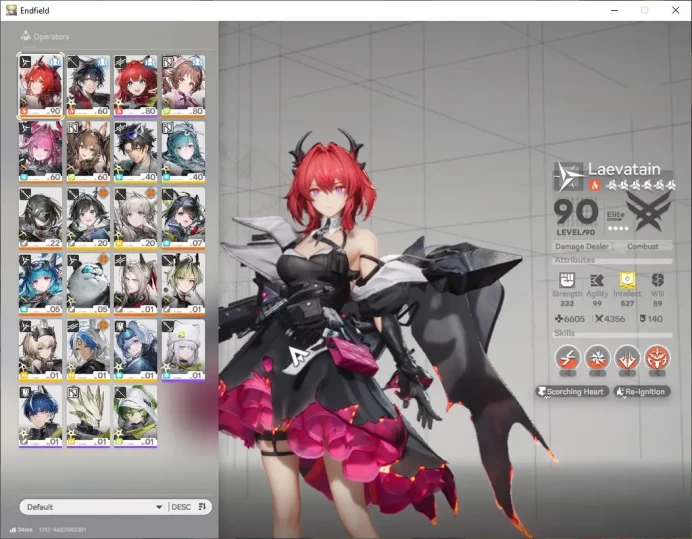Click the Attributes section header

613,260
